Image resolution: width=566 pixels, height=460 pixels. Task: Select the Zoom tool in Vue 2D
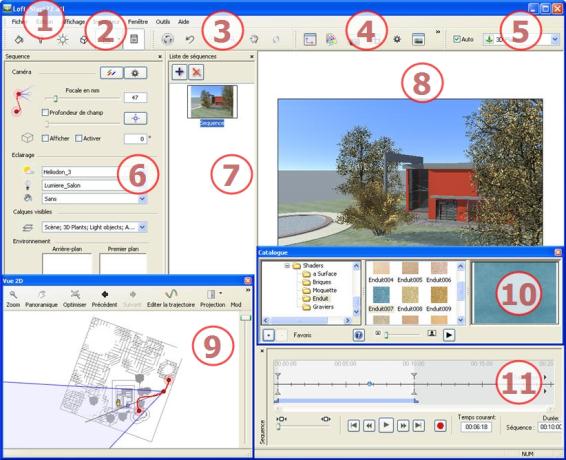(13, 299)
